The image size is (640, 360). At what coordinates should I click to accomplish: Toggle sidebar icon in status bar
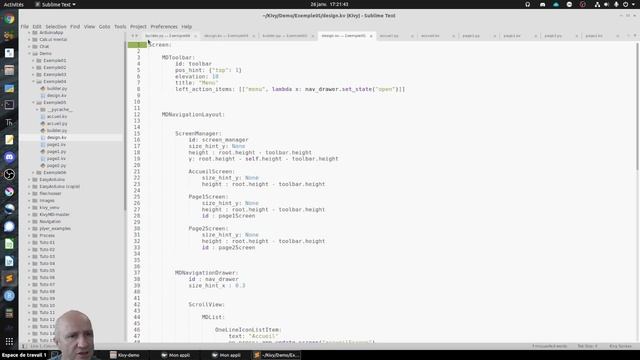pos(23,346)
